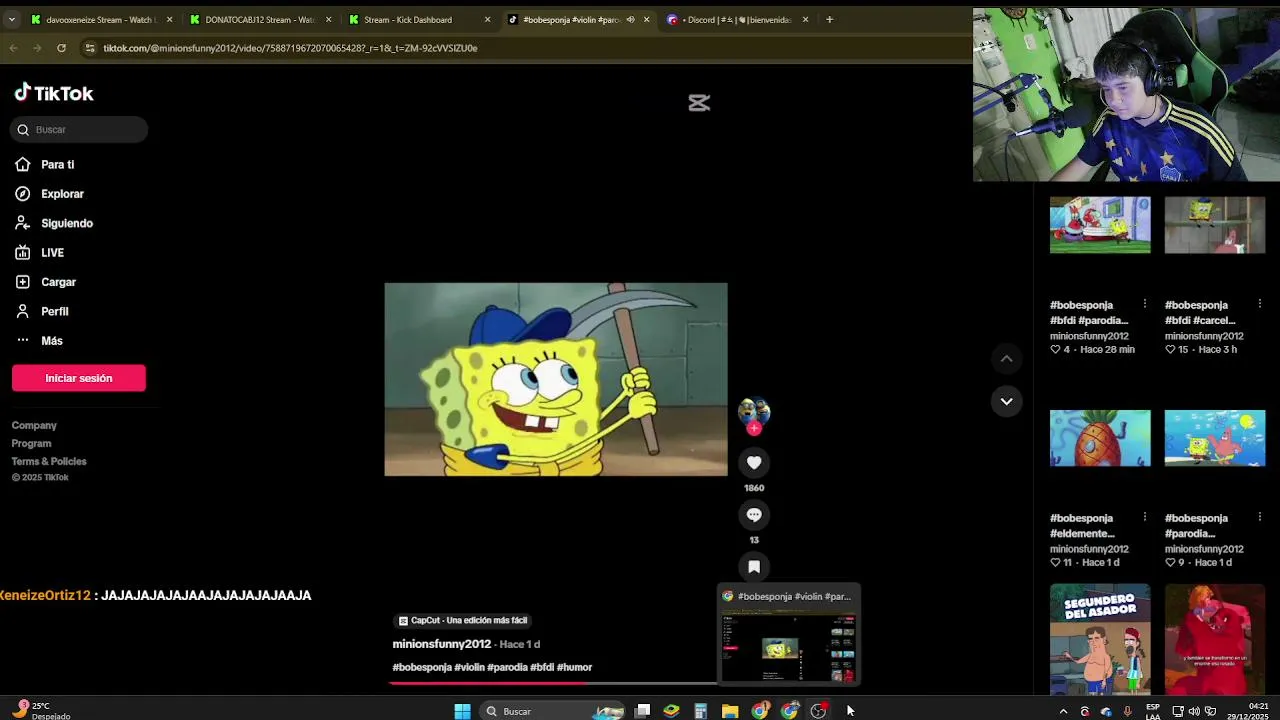Click the #violin hashtag in the caption
Screen dimensions: 1280x720
[469, 667]
